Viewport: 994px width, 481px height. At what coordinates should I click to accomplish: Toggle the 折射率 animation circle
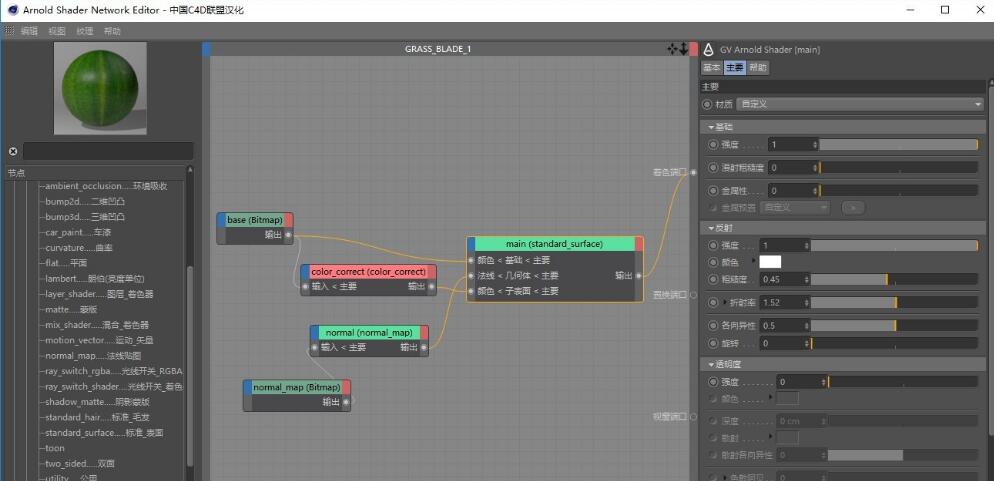tap(713, 302)
